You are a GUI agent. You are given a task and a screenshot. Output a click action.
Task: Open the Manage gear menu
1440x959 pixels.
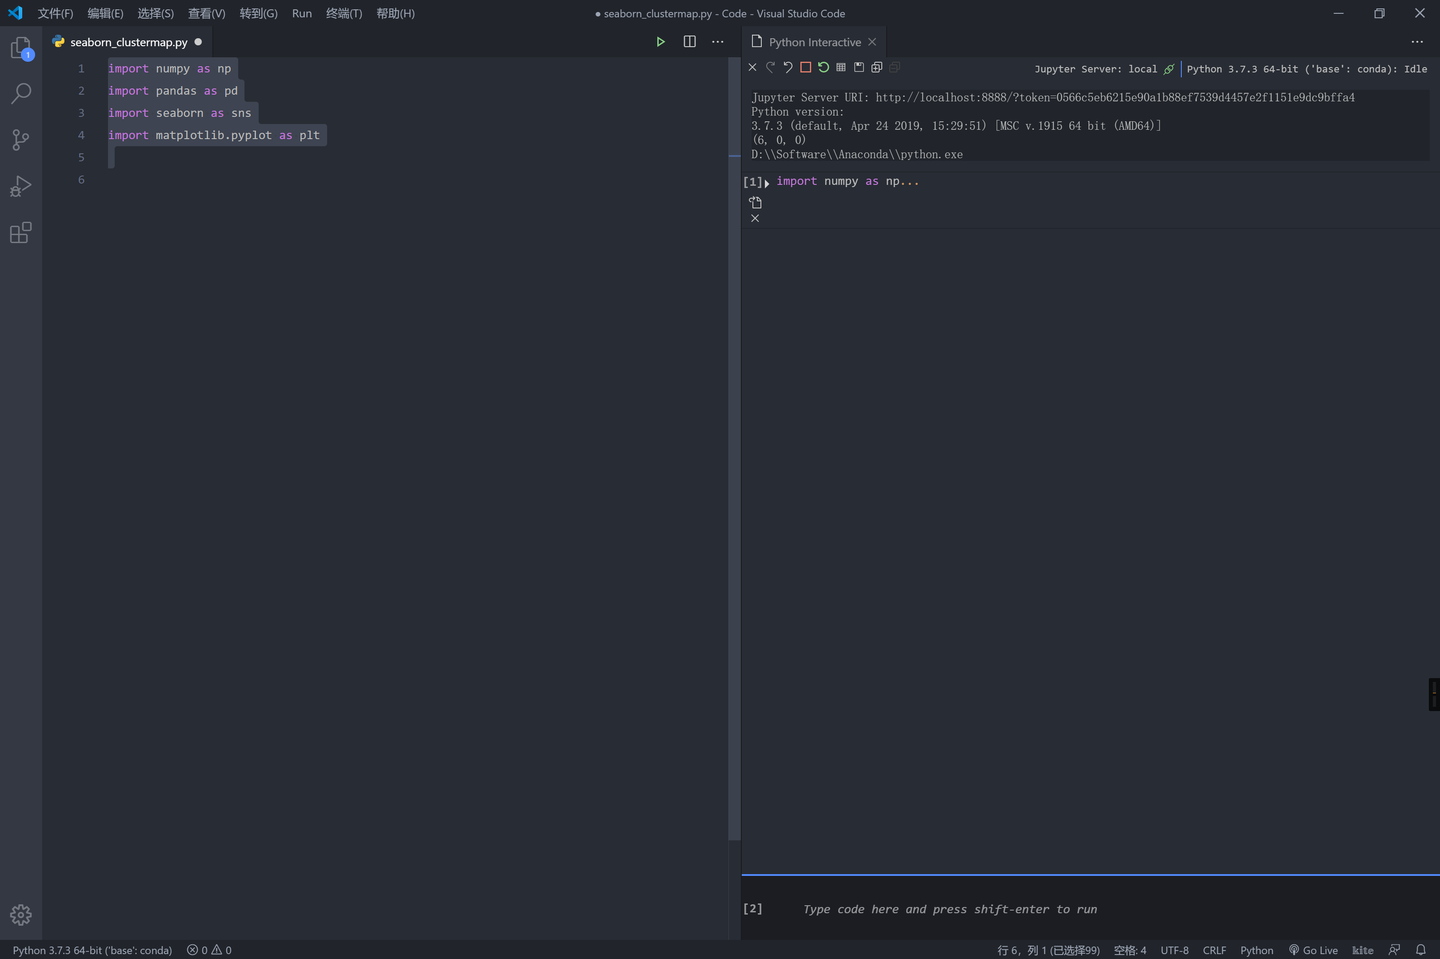point(21,915)
